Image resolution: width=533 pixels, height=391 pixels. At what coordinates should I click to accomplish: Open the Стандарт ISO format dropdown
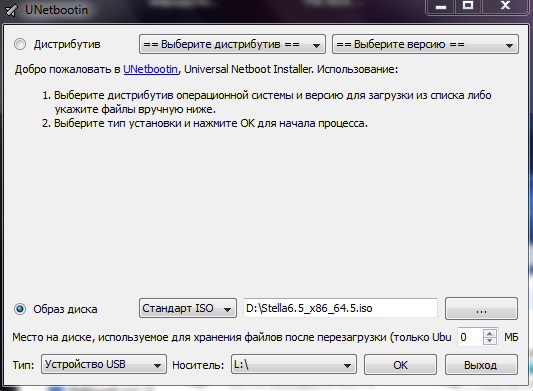[x=188, y=308]
